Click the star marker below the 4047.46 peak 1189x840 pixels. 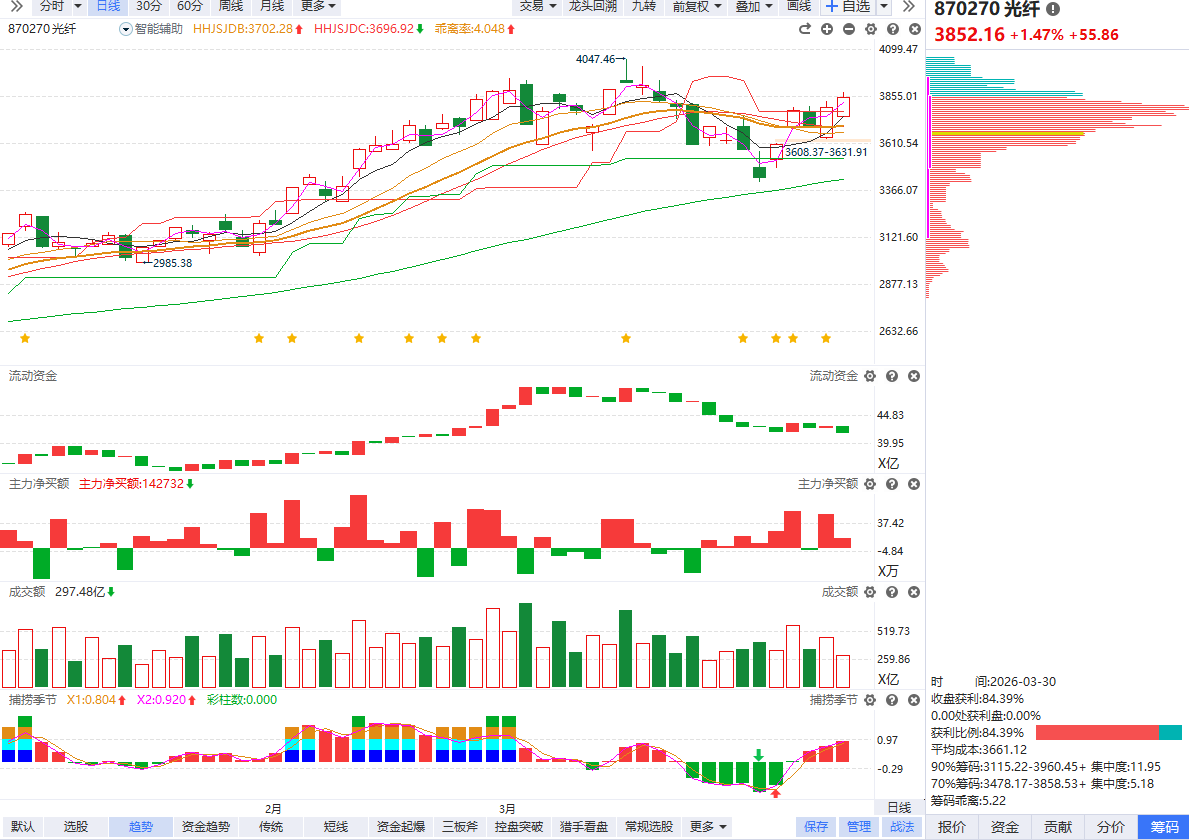[626, 339]
